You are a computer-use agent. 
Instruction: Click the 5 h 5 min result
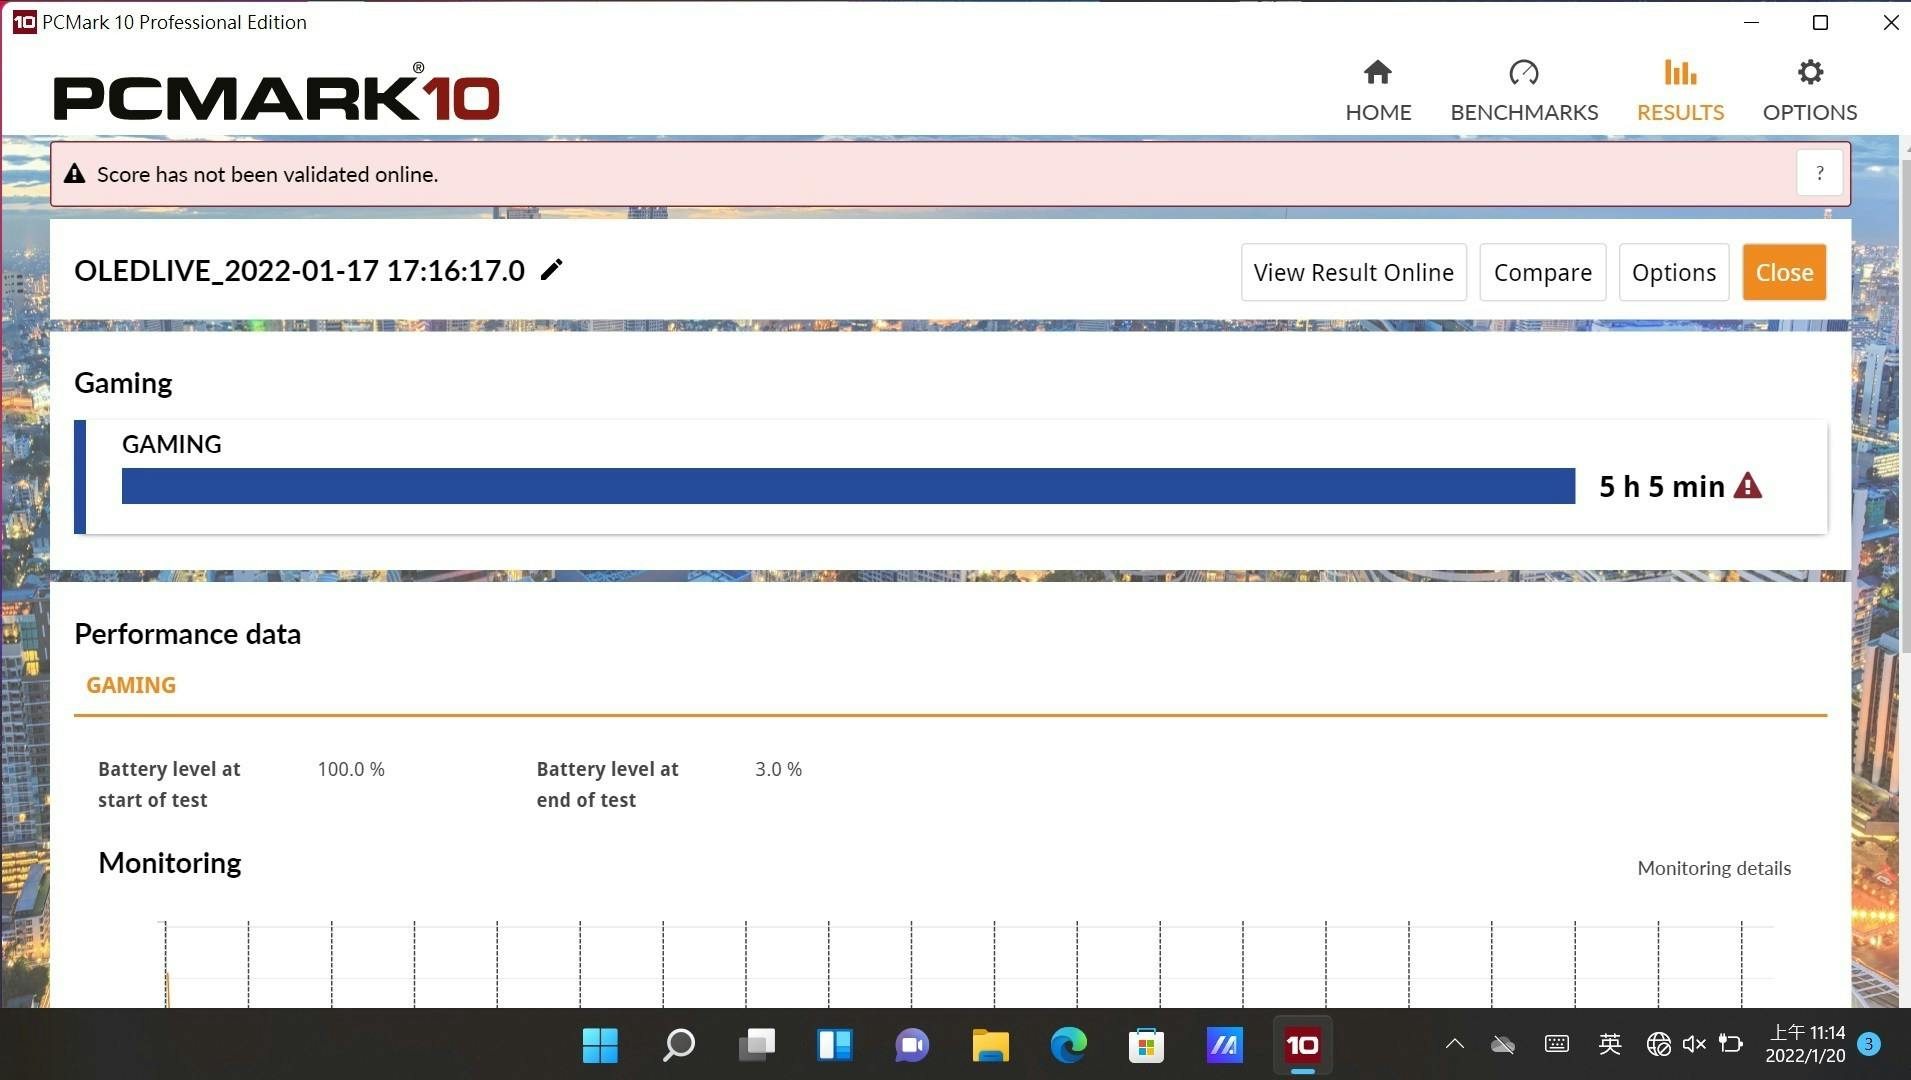1661,486
